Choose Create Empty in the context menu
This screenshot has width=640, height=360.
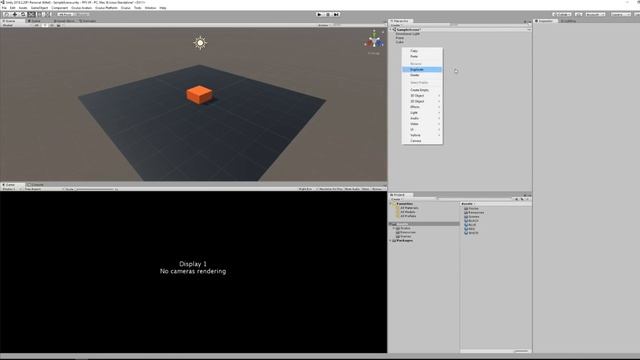(x=422, y=90)
